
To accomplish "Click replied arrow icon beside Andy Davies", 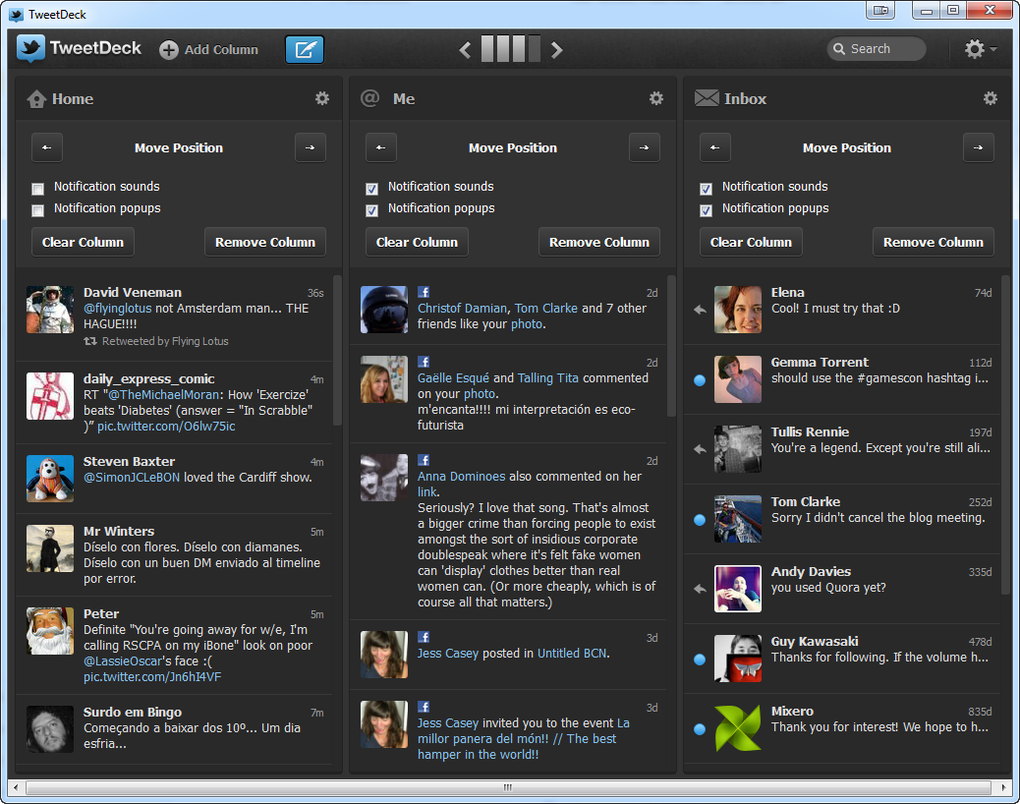I will pos(700,589).
